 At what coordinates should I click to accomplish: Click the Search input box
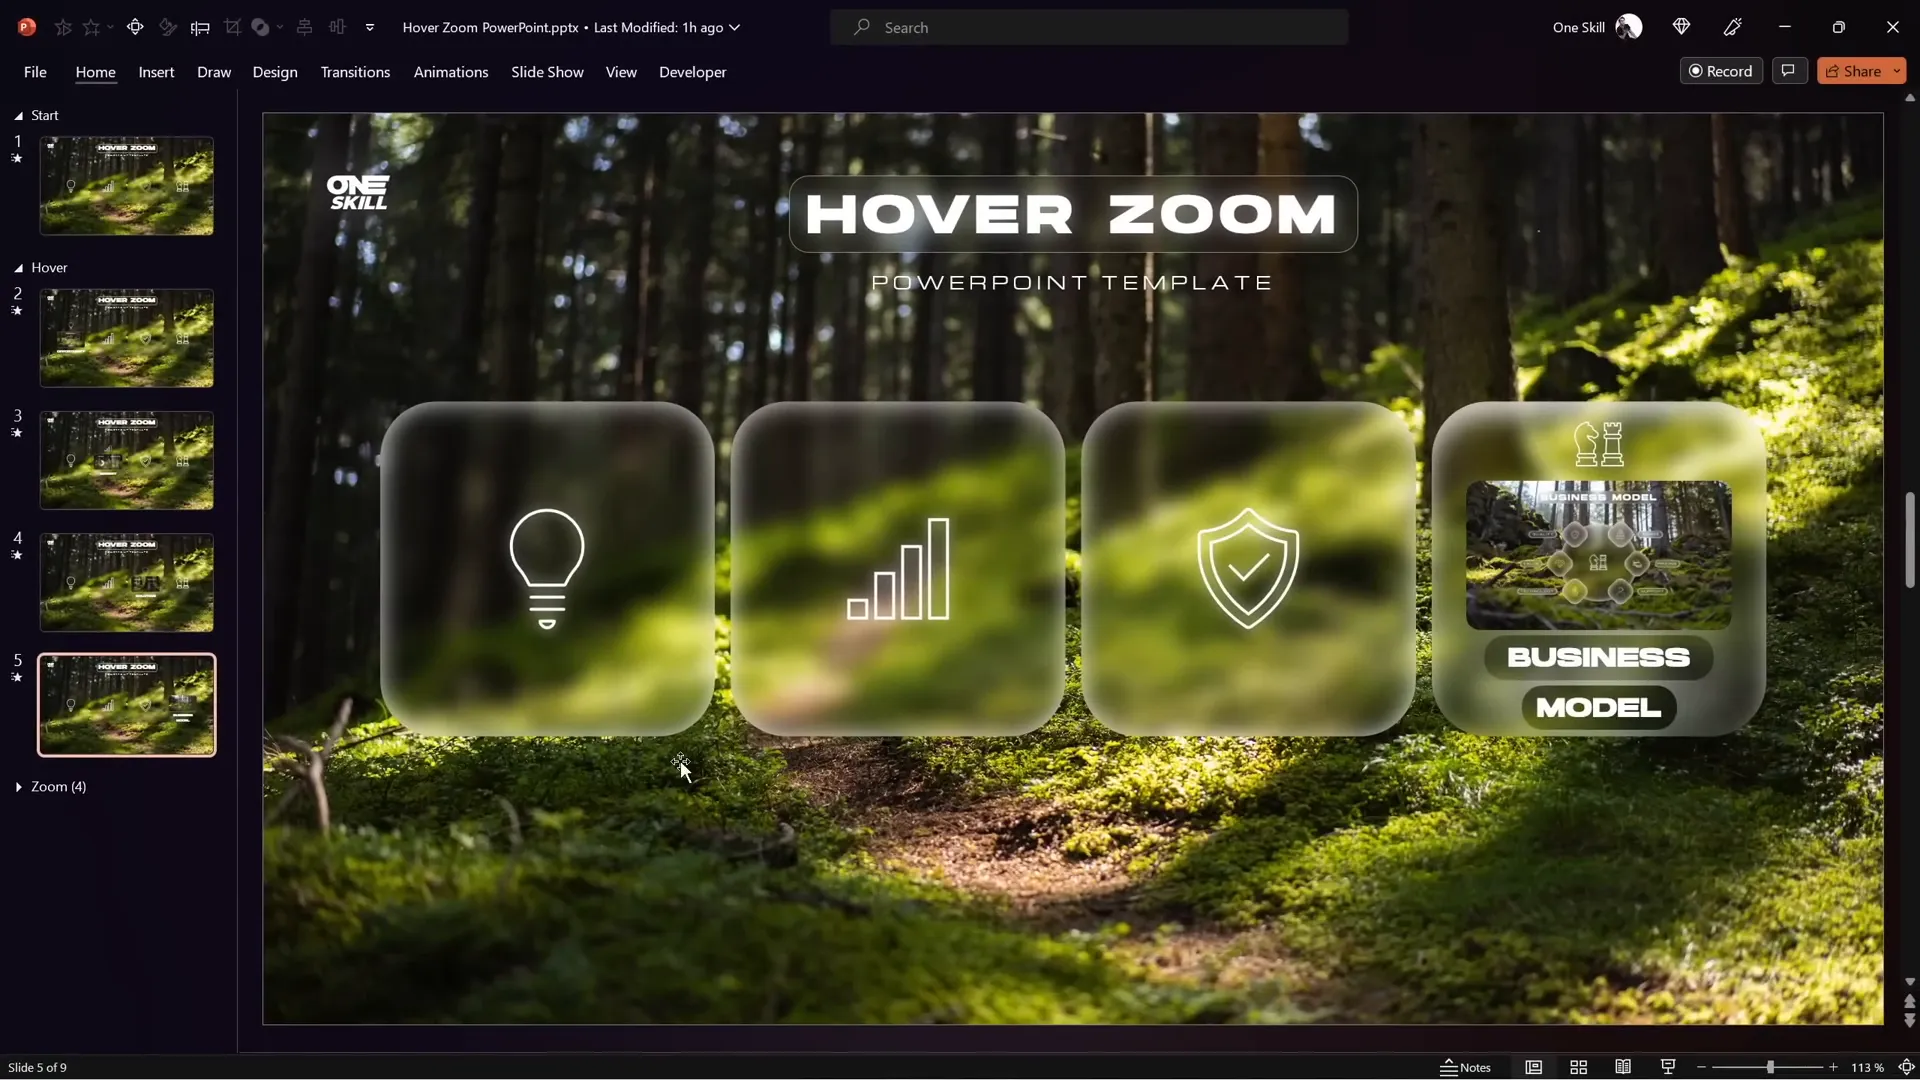(x=1089, y=27)
